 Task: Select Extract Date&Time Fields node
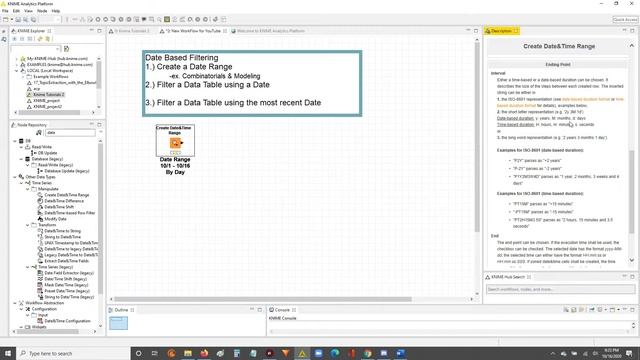coord(66,261)
